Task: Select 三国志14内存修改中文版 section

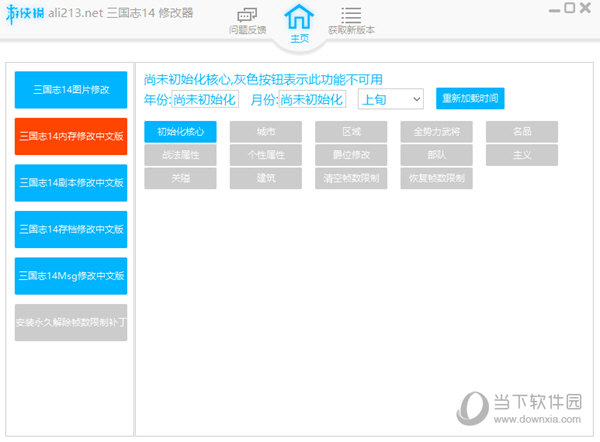Action: click(x=71, y=137)
